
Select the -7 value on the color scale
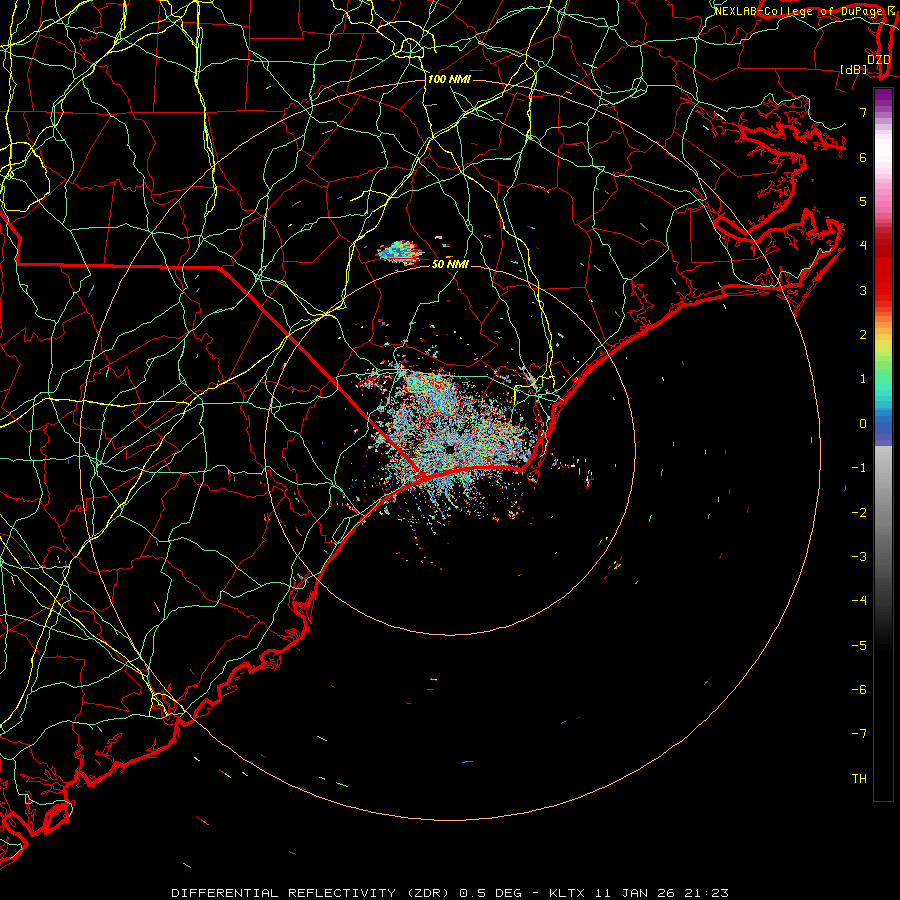(859, 734)
